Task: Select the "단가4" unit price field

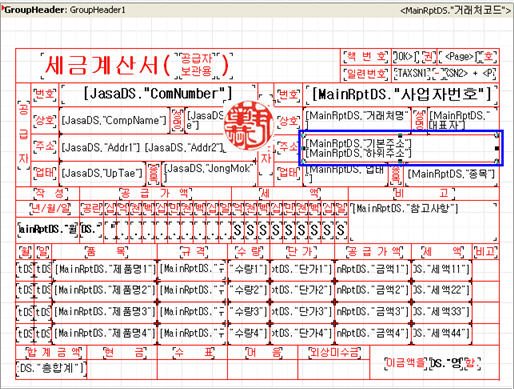Action: click(302, 333)
